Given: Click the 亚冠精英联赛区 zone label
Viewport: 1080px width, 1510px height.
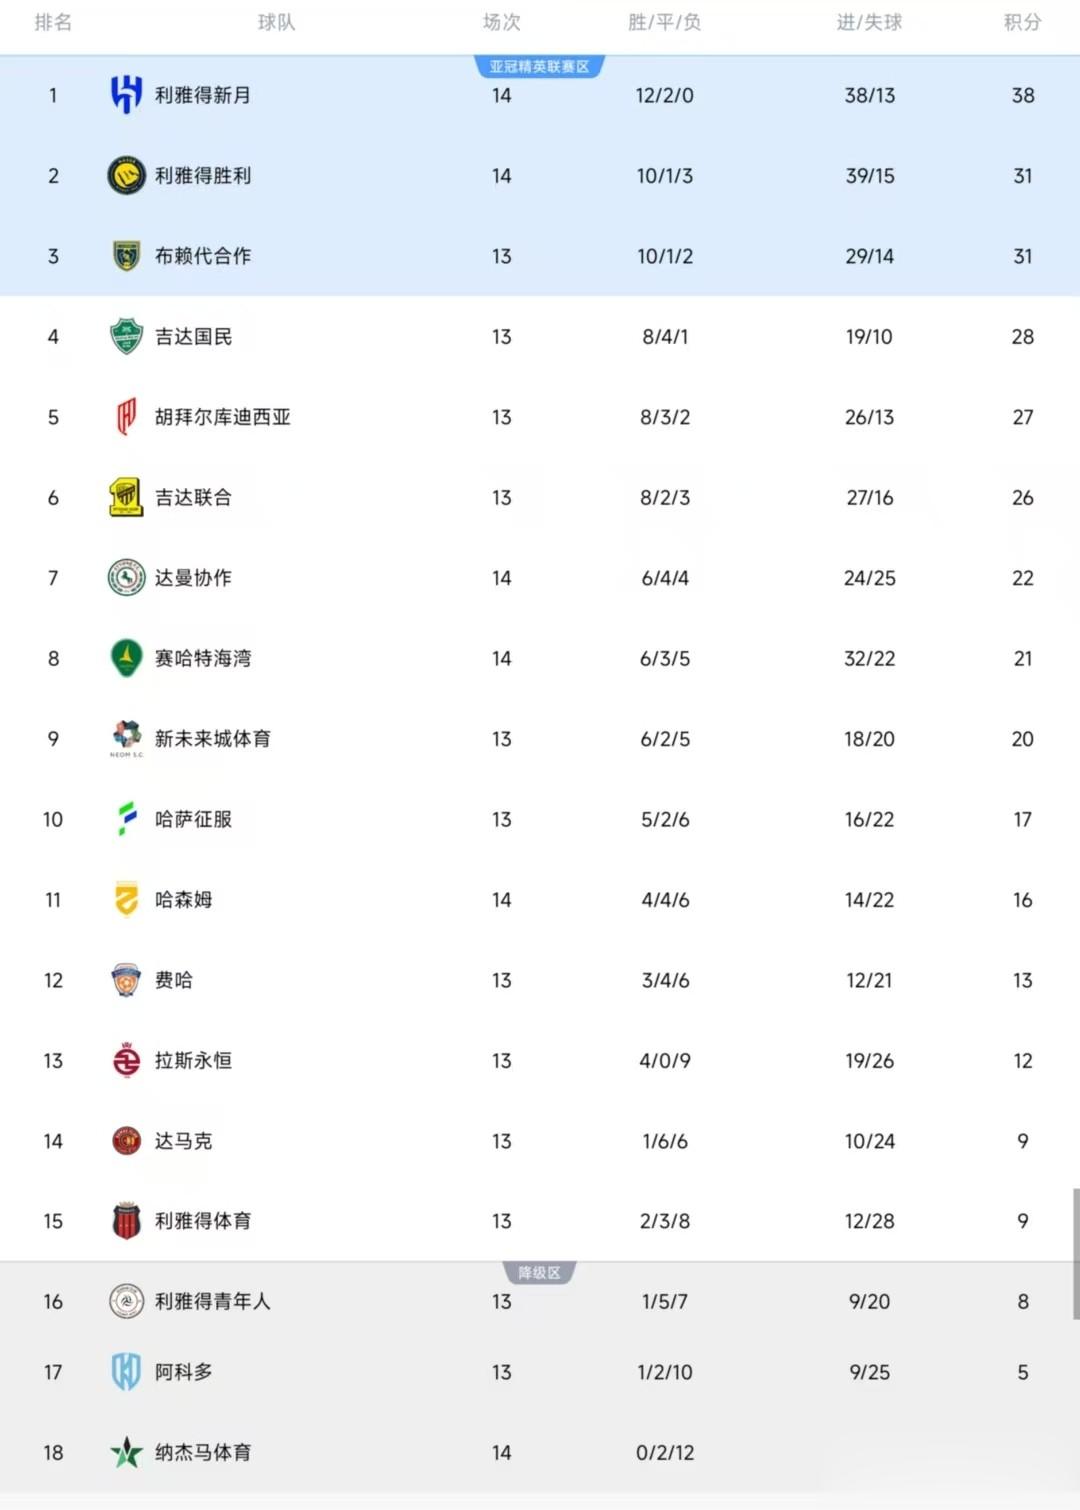Looking at the screenshot, I should (539, 67).
